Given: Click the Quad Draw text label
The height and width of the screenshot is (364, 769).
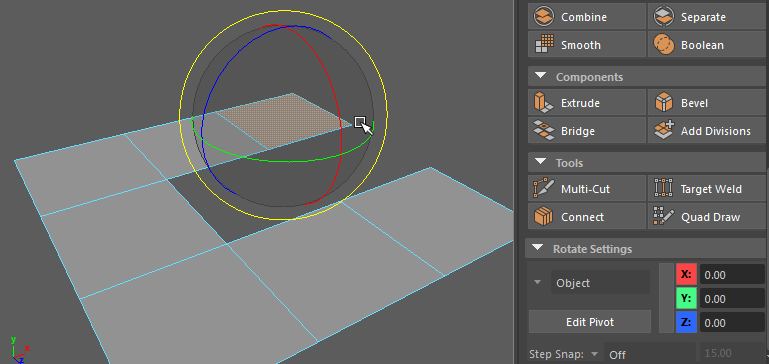Looking at the screenshot, I should pyautogui.click(x=710, y=217).
